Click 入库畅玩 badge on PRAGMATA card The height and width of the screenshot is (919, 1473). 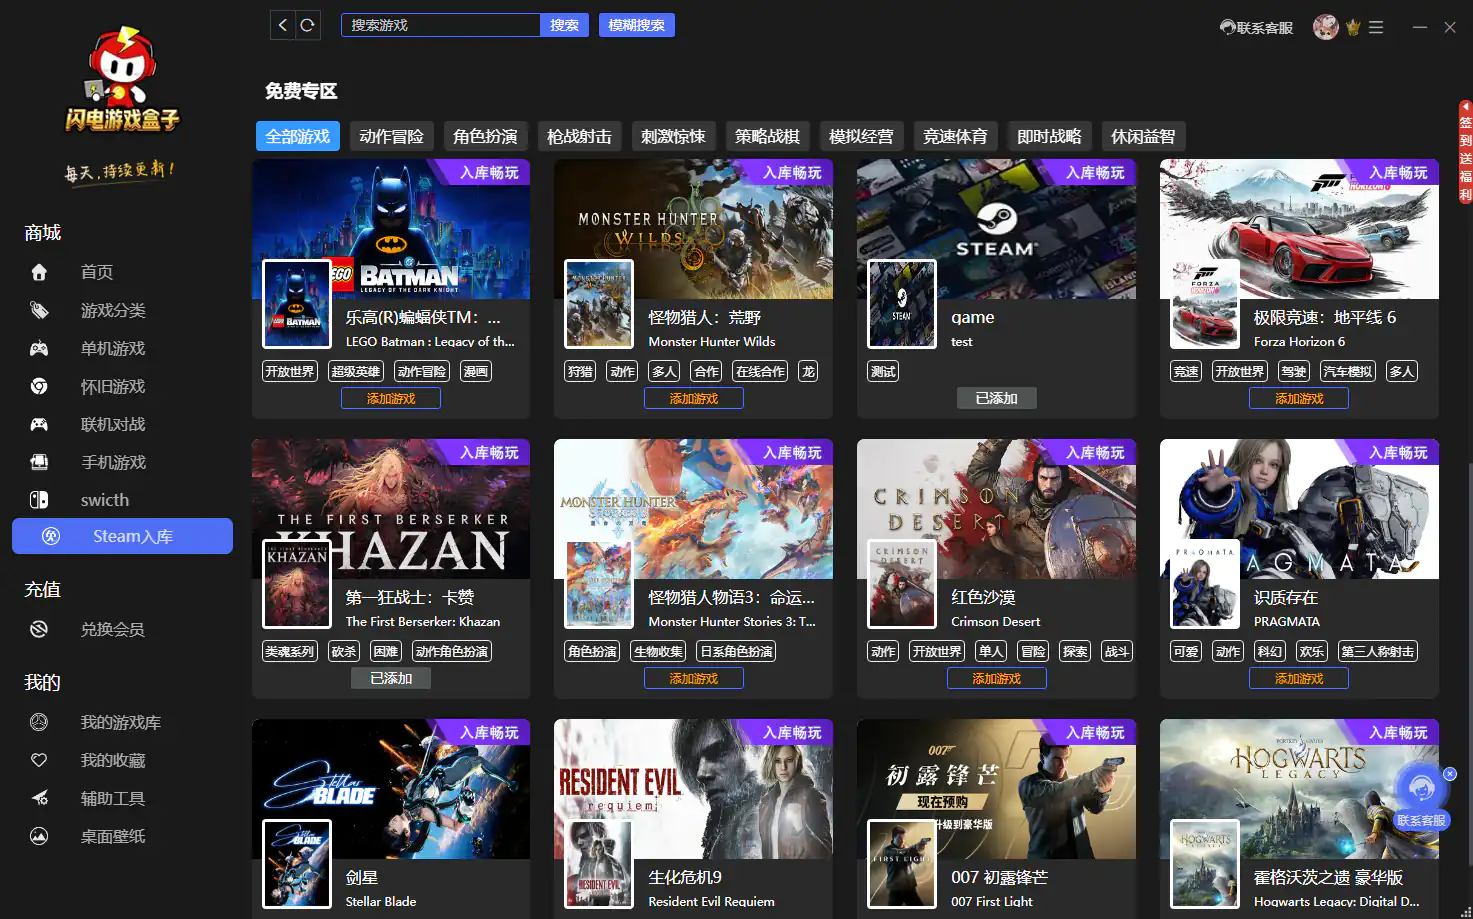pos(1397,453)
